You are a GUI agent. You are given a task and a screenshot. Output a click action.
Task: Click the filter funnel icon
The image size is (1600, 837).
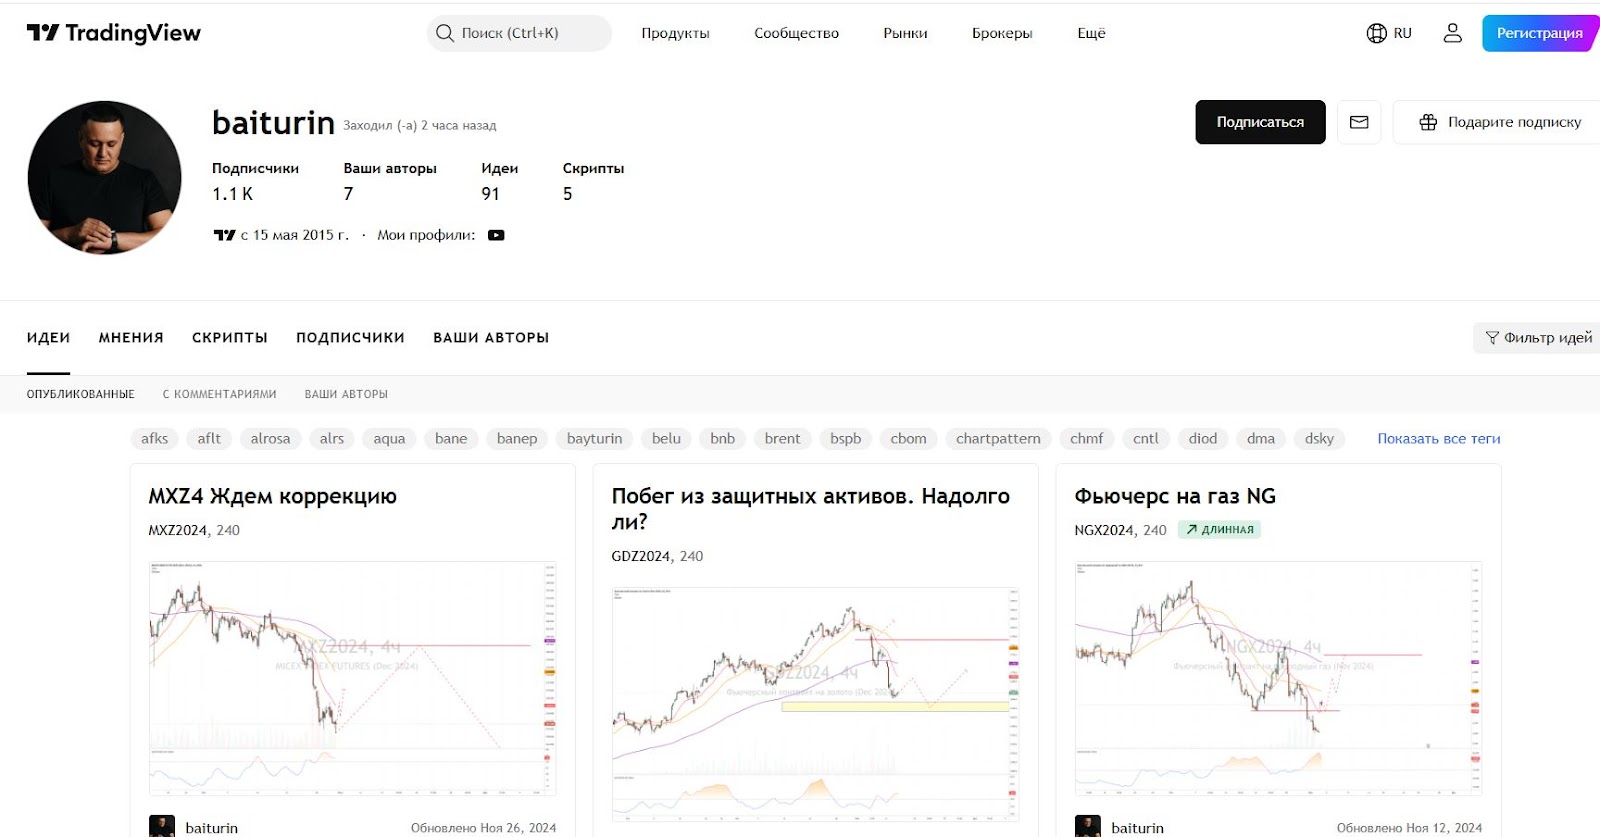click(1492, 338)
